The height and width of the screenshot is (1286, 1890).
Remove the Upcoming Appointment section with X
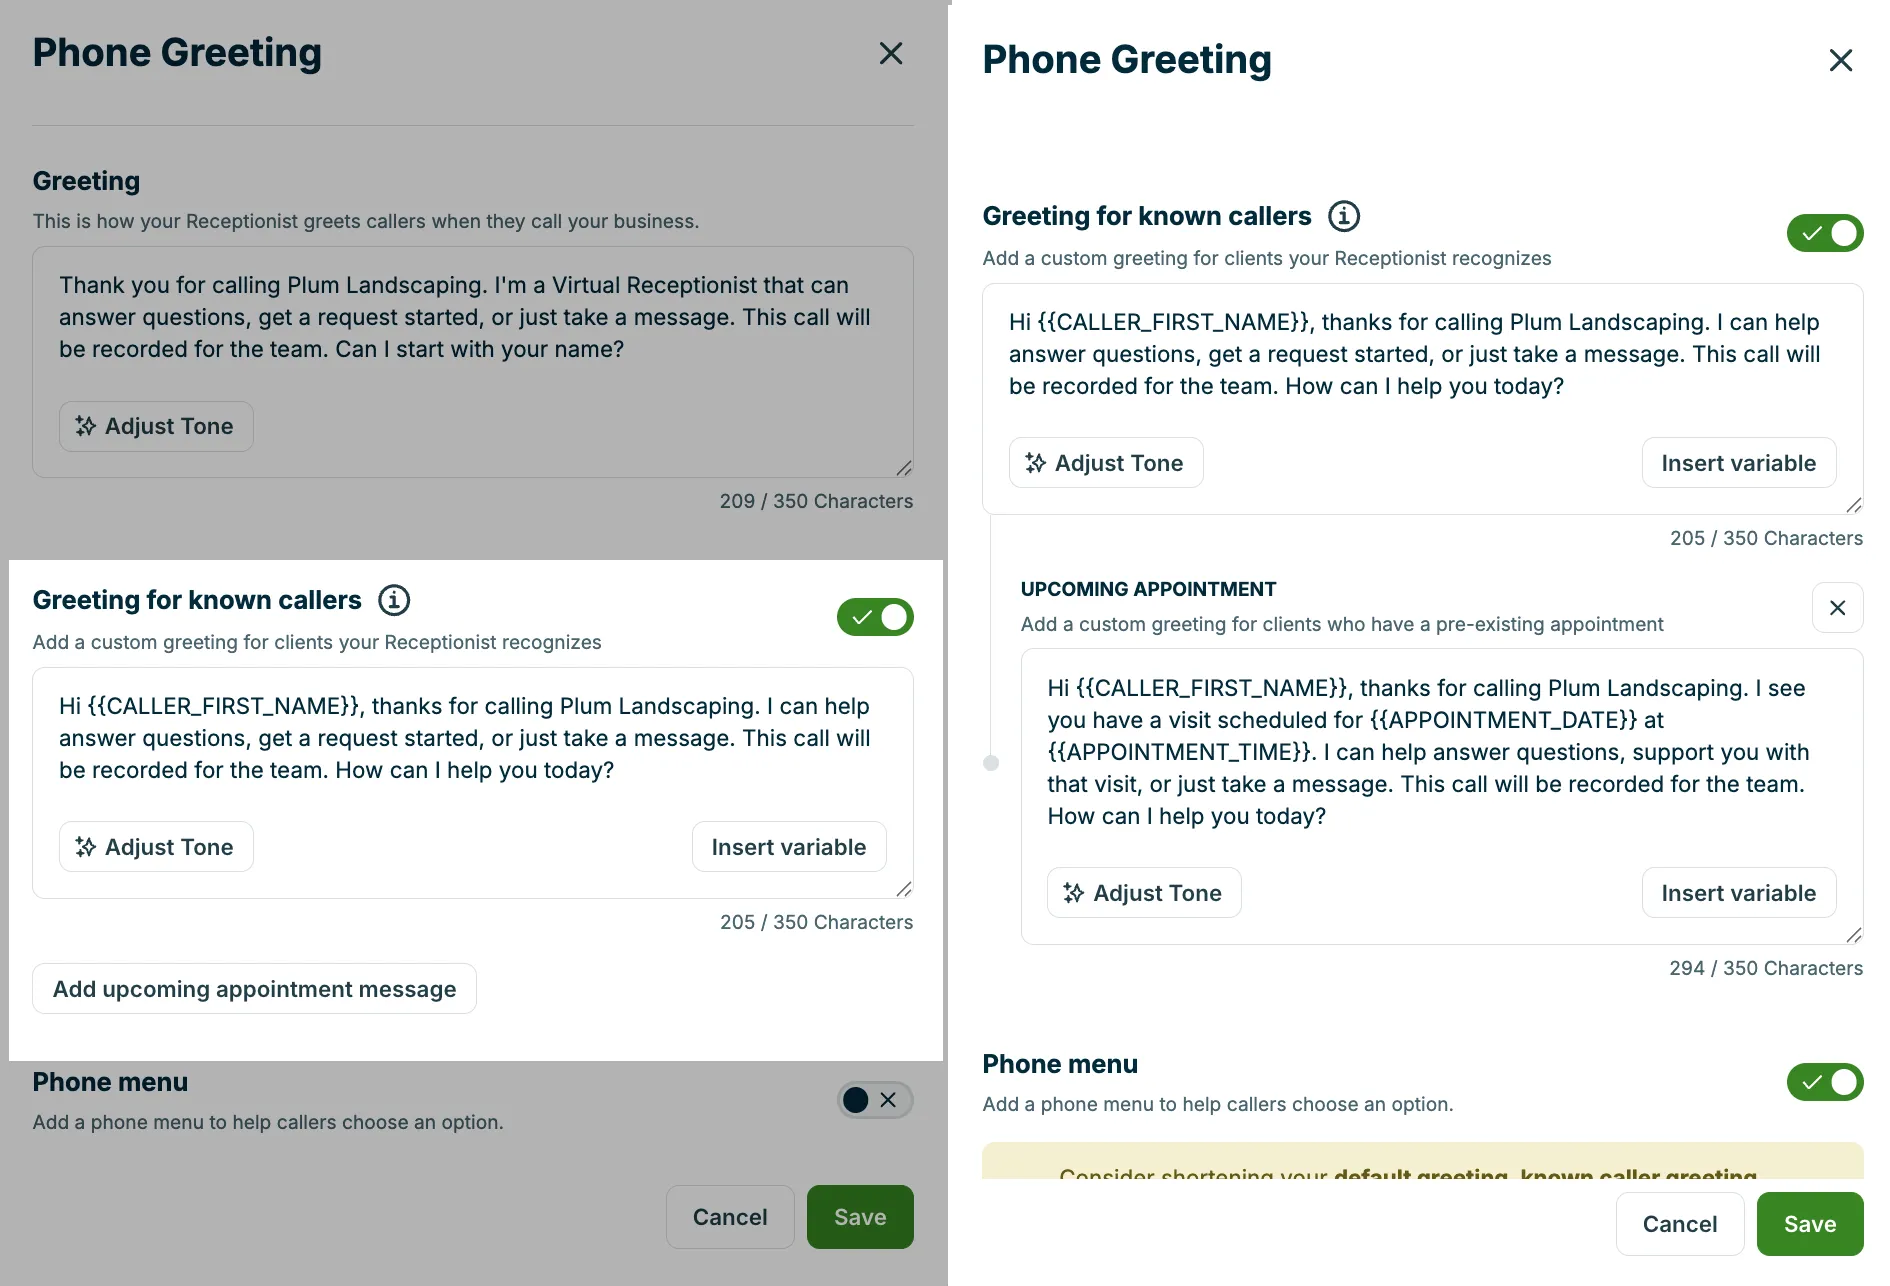click(x=1838, y=608)
